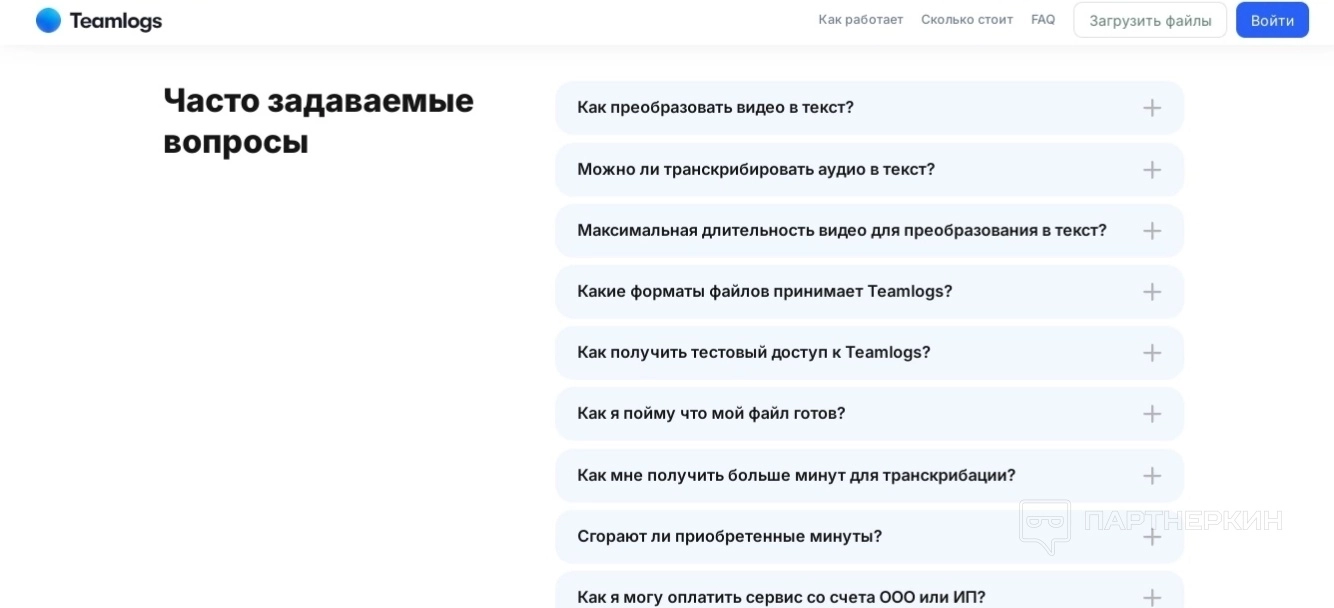Expand plus icon for 'Как мне получить больше минут'
This screenshot has width=1334, height=608.
[x=1152, y=476]
